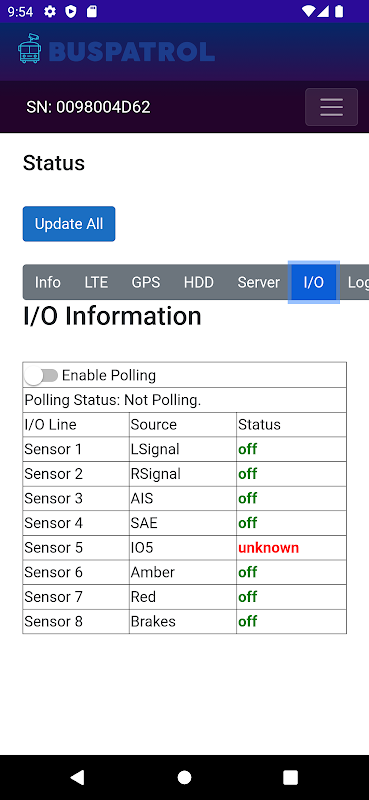Select the highlighted I/O tab

coord(314,282)
